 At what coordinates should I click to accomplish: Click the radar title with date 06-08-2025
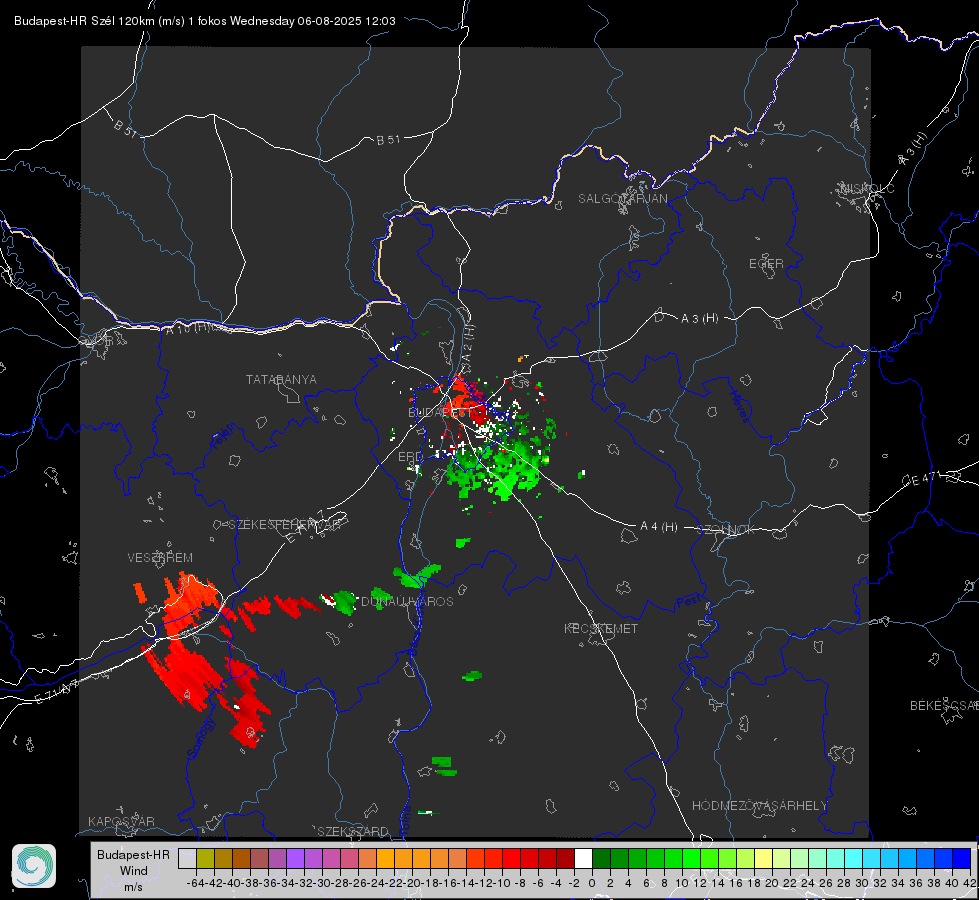pyautogui.click(x=205, y=21)
